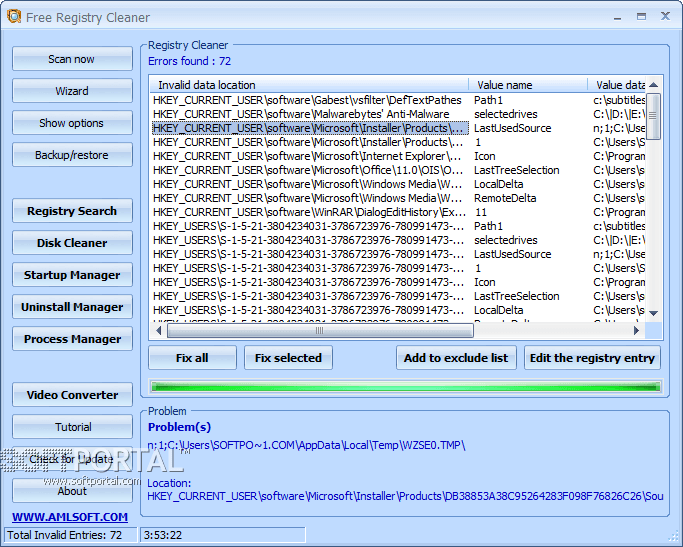
Task: Sort by Value name column header
Action: [528, 84]
